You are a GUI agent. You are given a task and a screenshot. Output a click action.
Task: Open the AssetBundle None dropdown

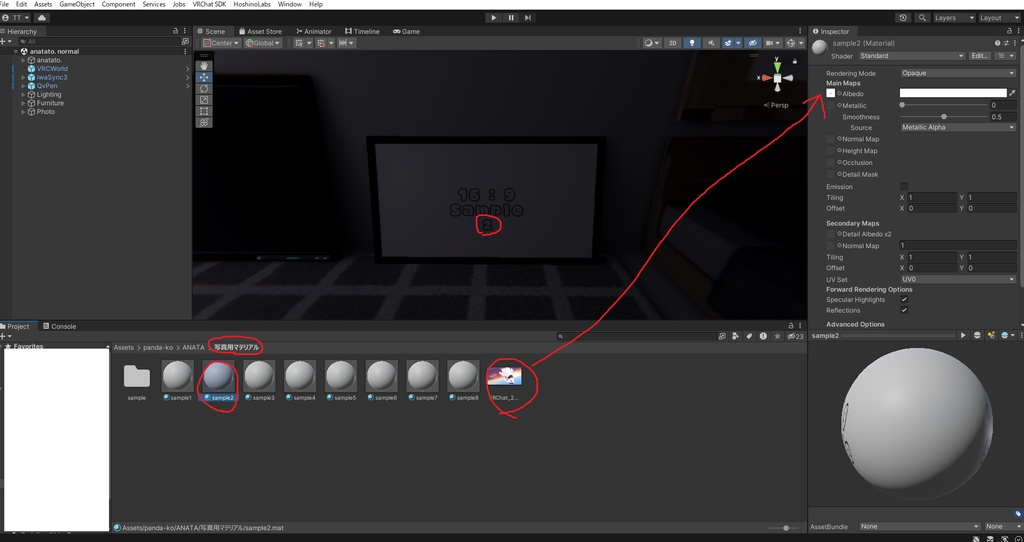coord(920,526)
